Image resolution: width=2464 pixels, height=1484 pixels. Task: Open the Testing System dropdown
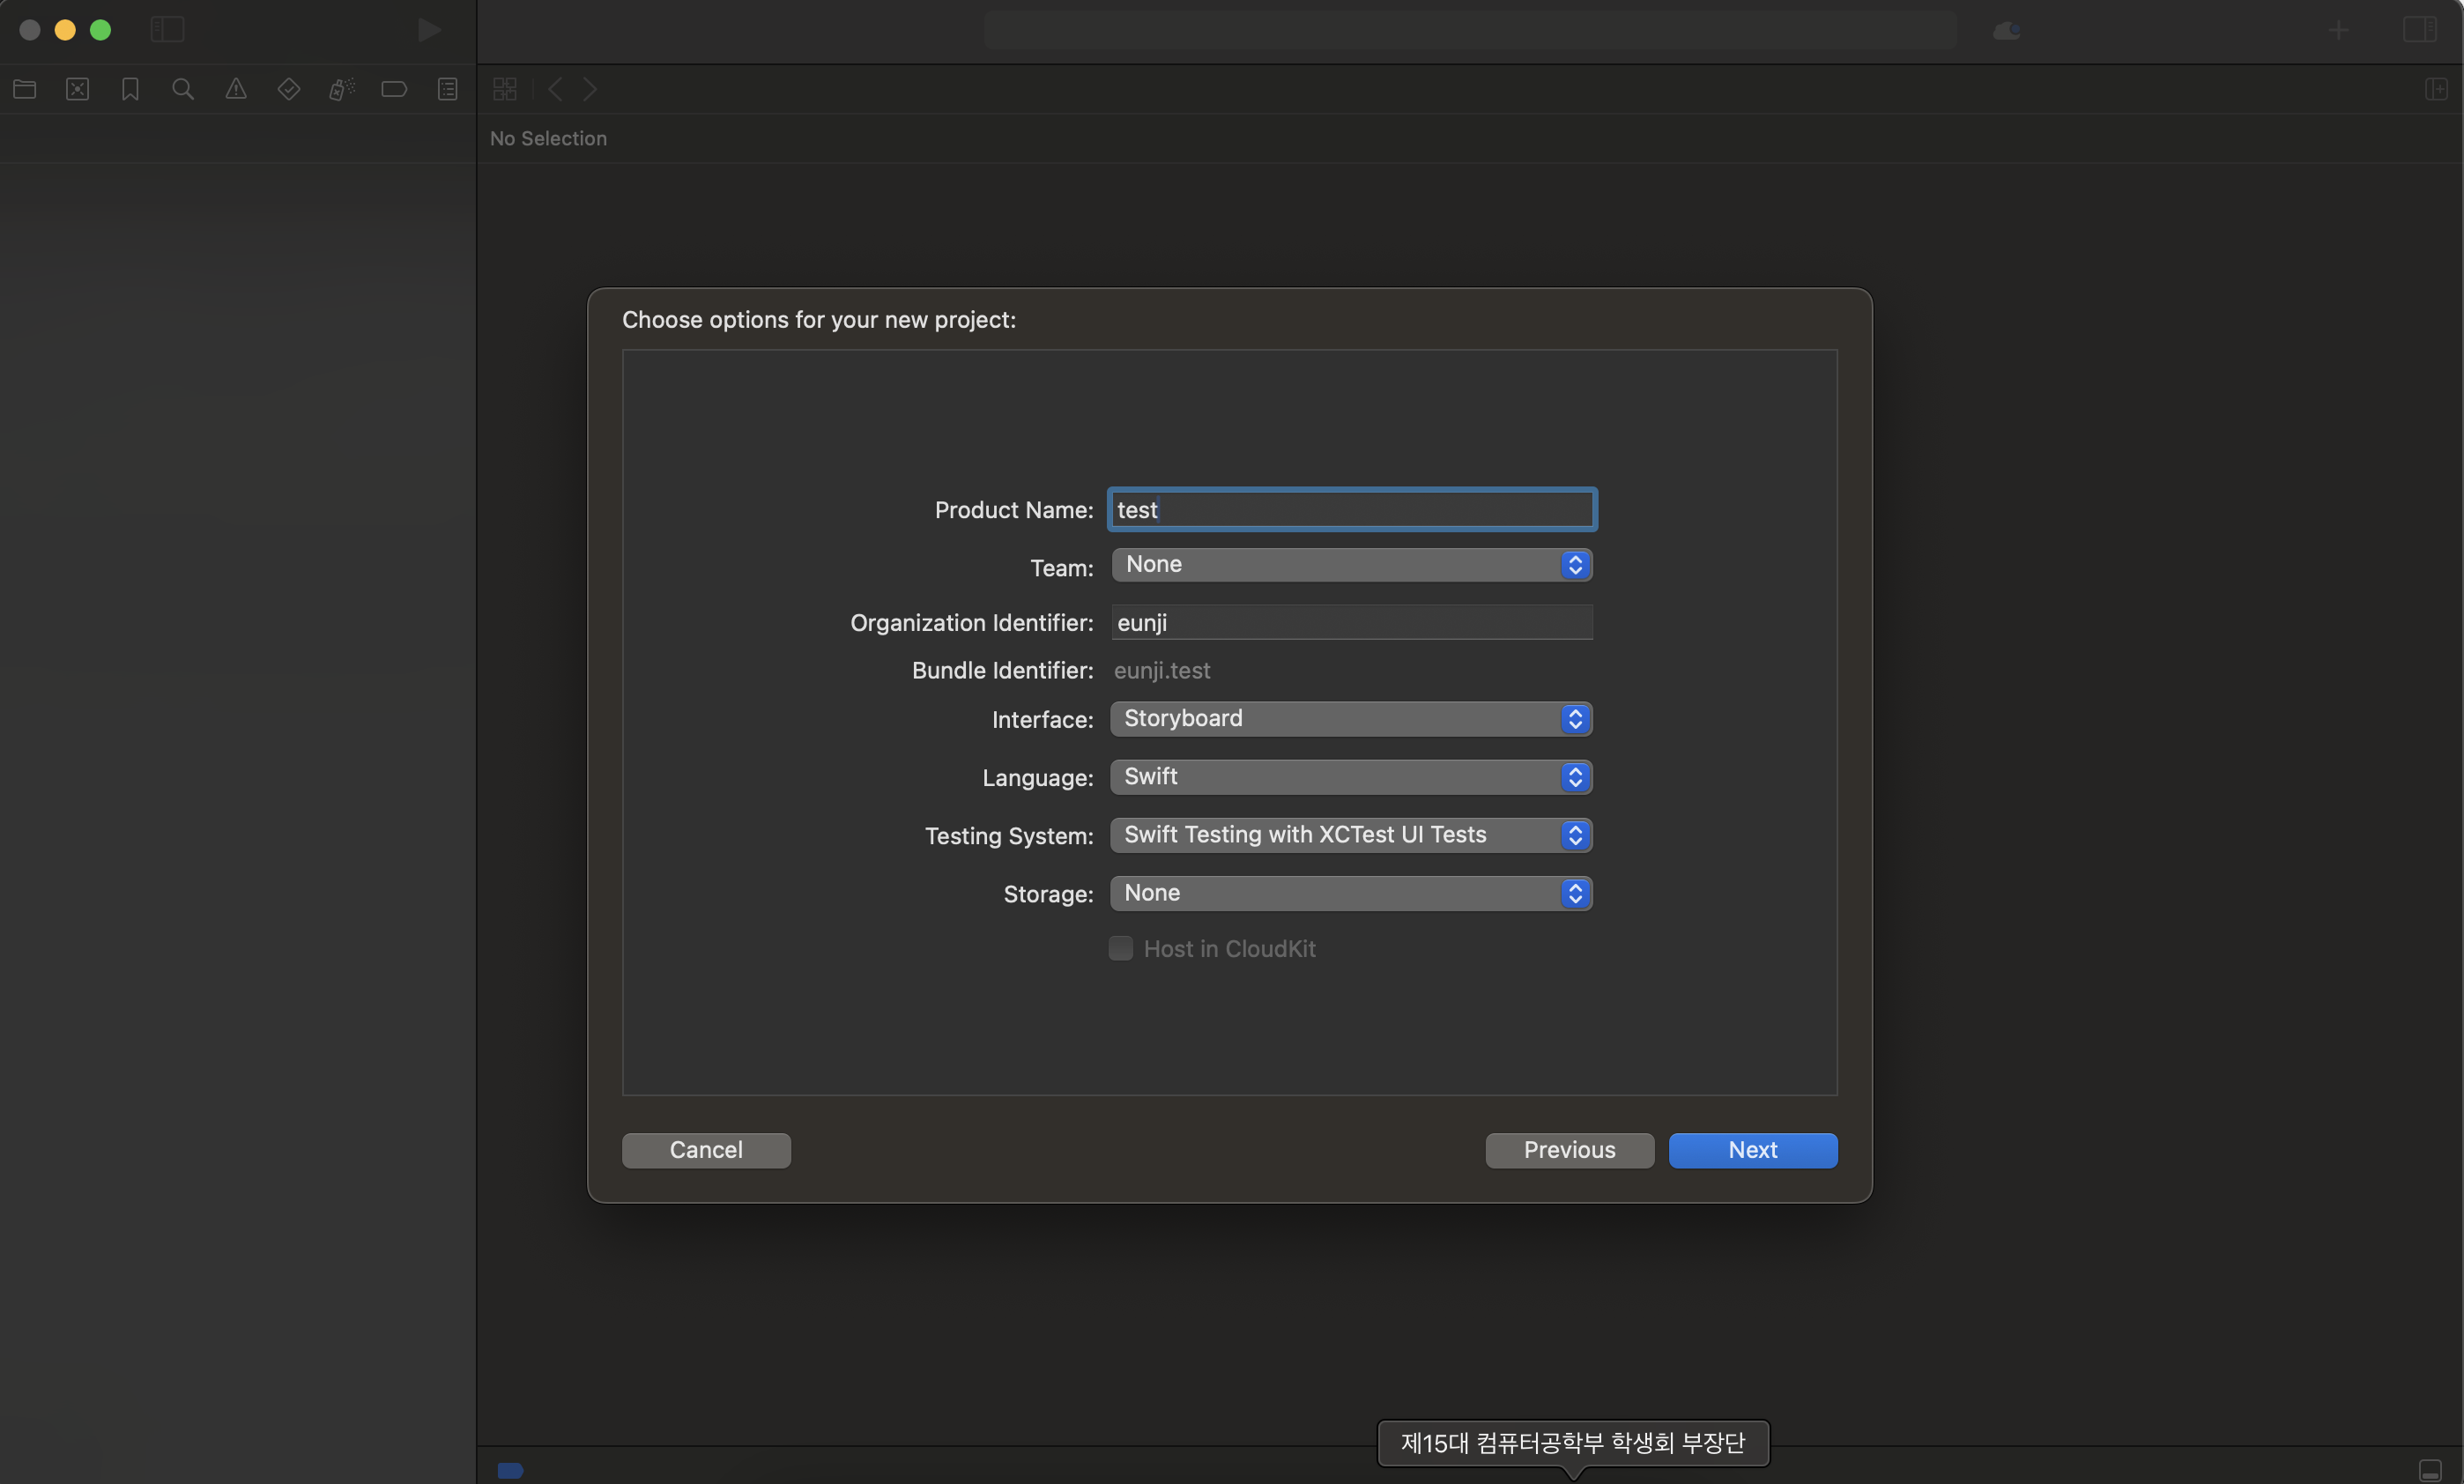(x=1351, y=835)
